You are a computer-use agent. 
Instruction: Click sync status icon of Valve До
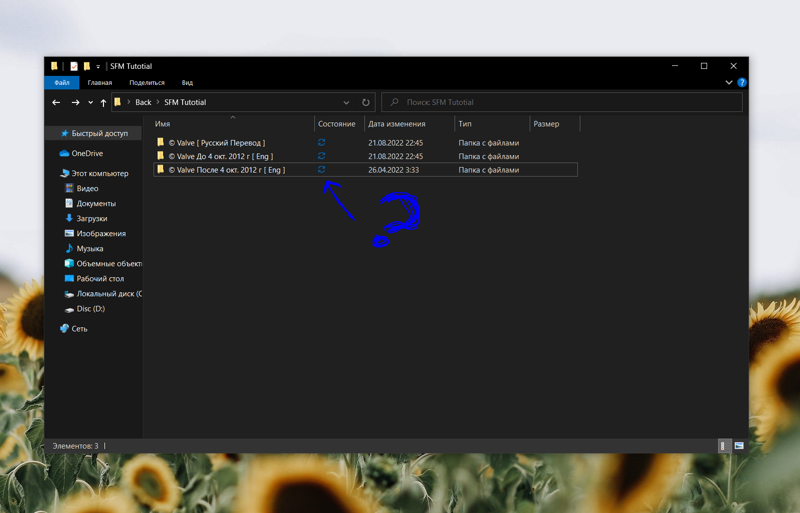point(321,156)
